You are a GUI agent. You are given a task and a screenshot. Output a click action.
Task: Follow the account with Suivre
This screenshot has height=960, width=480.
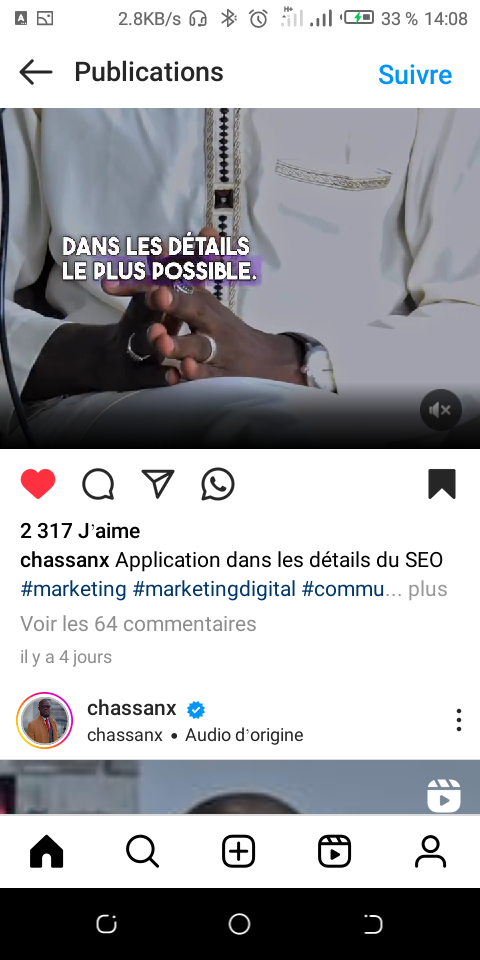click(x=415, y=74)
